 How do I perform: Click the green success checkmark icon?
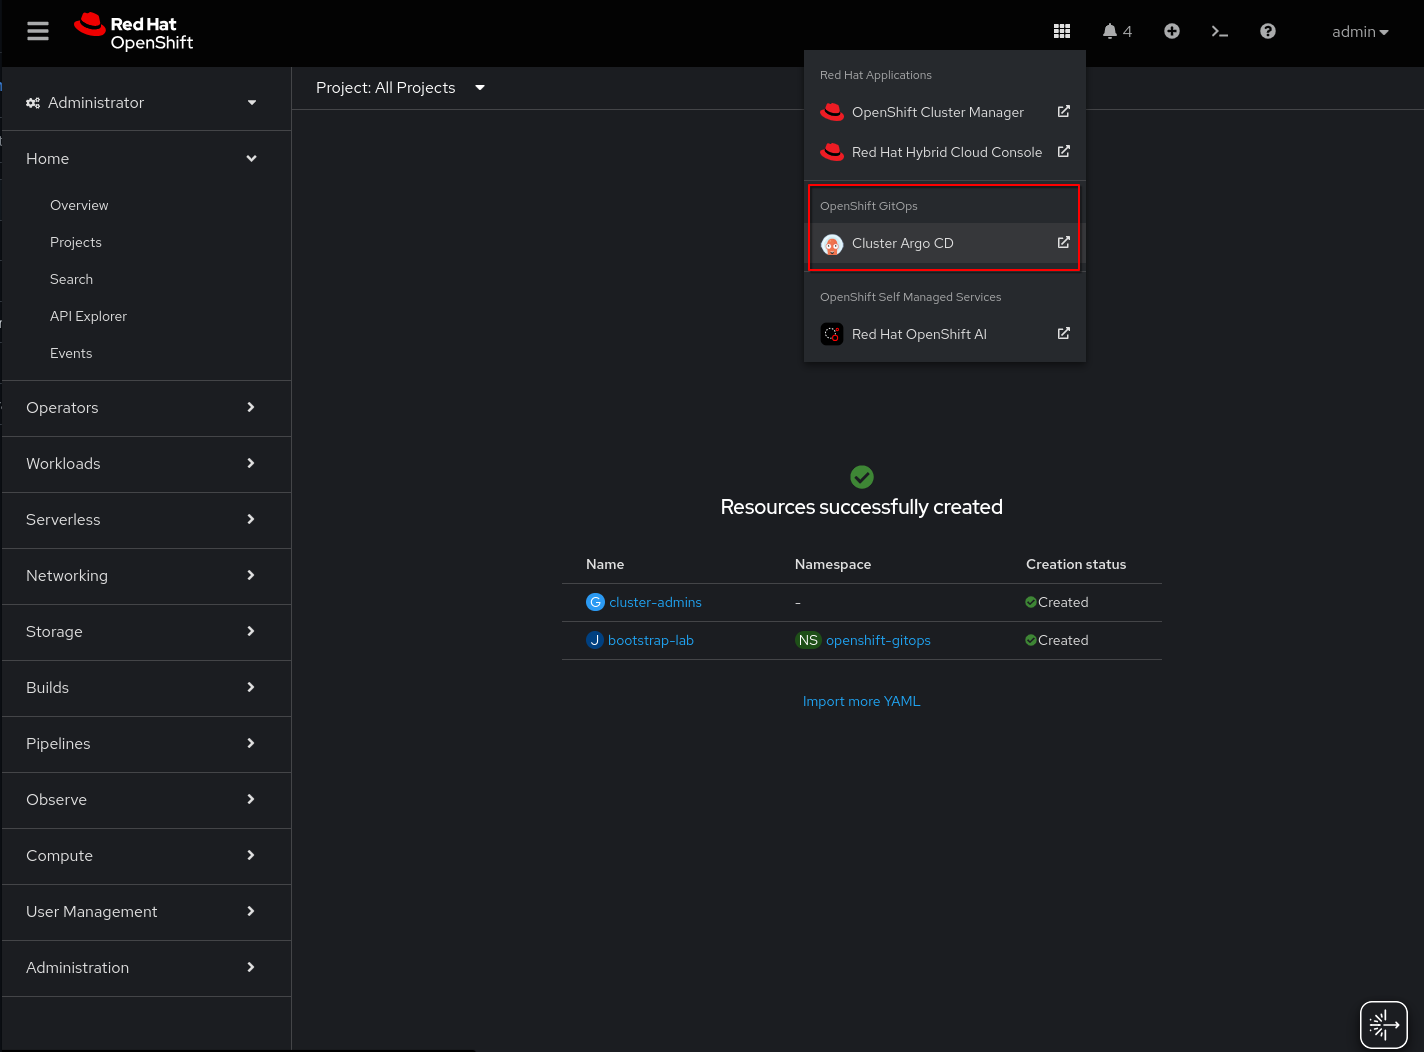pyautogui.click(x=862, y=477)
